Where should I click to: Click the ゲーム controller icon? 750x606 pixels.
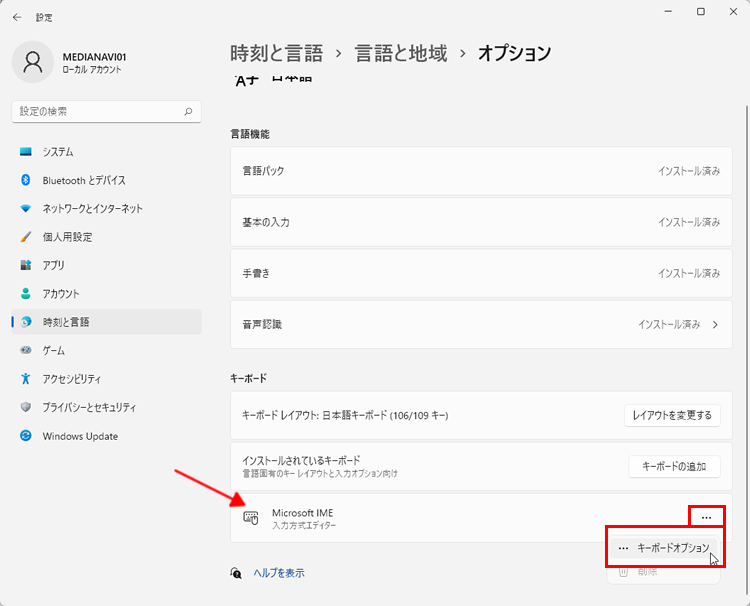26,350
